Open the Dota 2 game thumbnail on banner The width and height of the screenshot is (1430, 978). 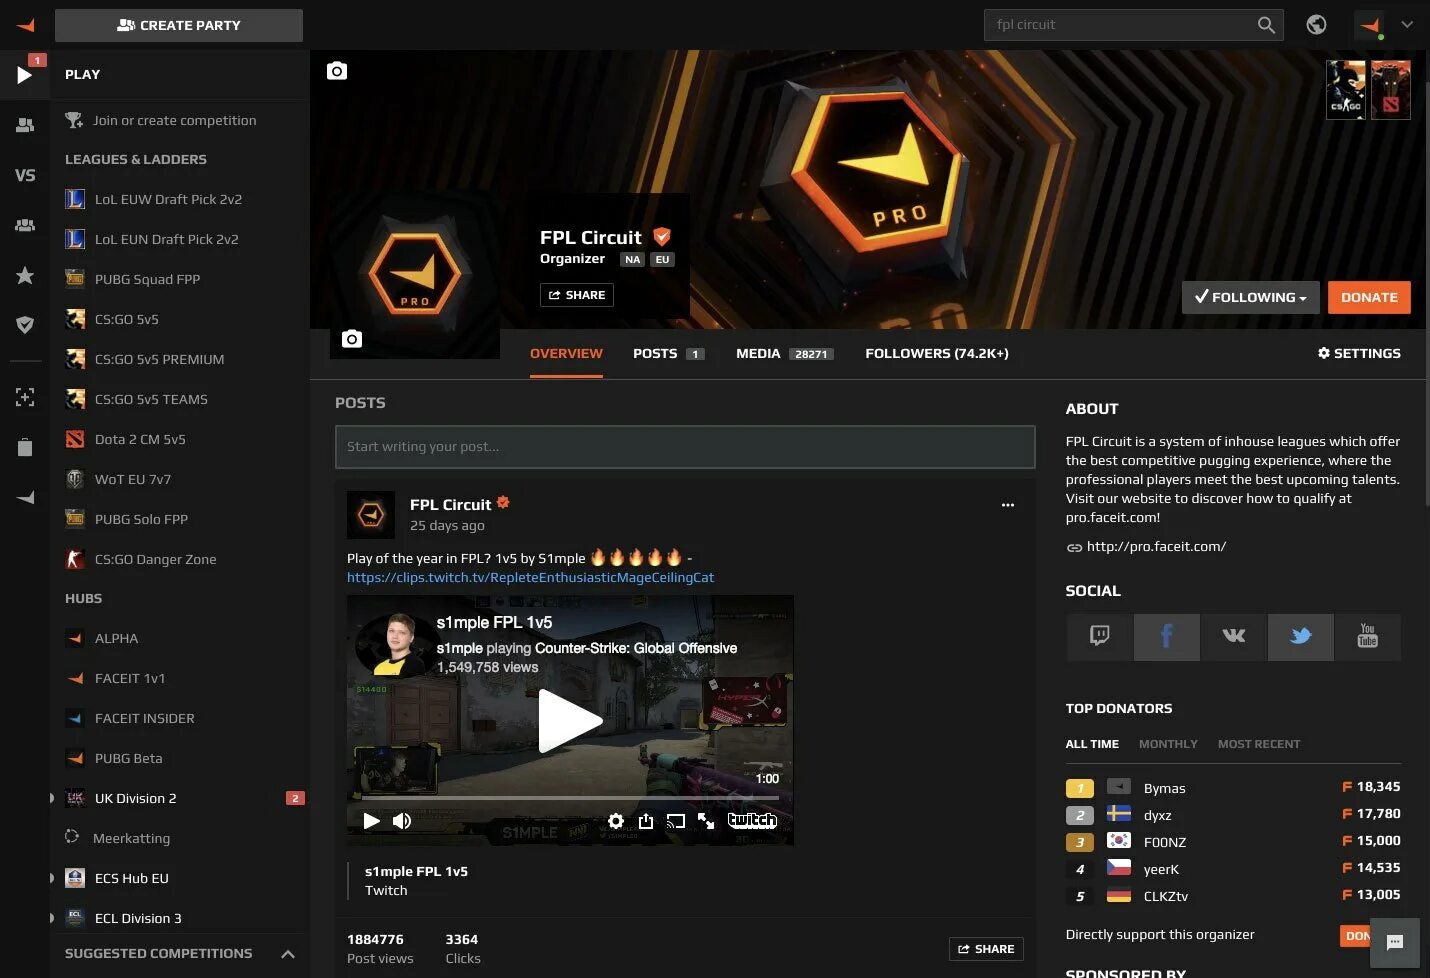click(x=1390, y=90)
